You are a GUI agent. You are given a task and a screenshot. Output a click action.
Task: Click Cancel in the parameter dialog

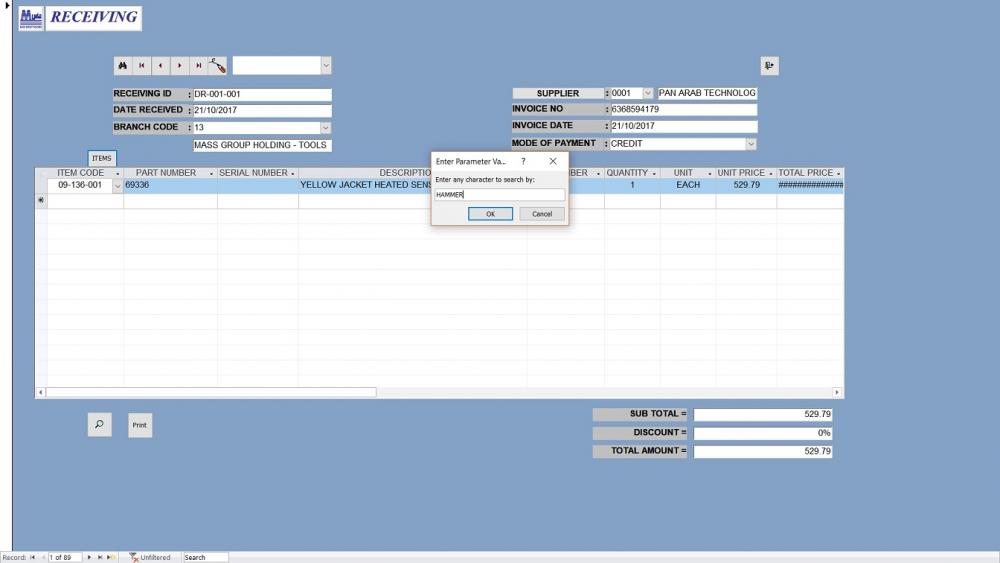tap(542, 214)
